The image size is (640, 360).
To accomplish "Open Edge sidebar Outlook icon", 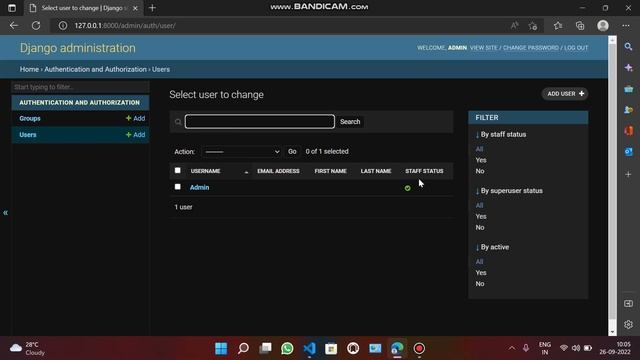I will [x=629, y=152].
